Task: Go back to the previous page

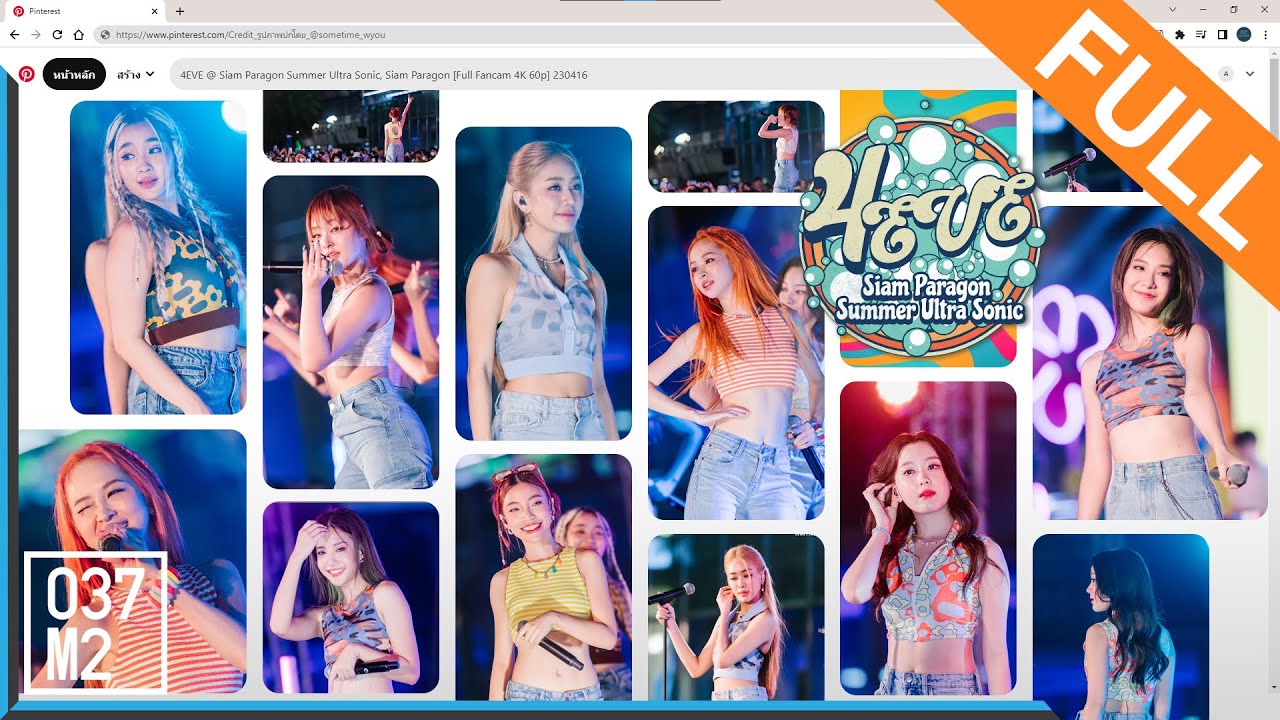Action: pos(14,34)
